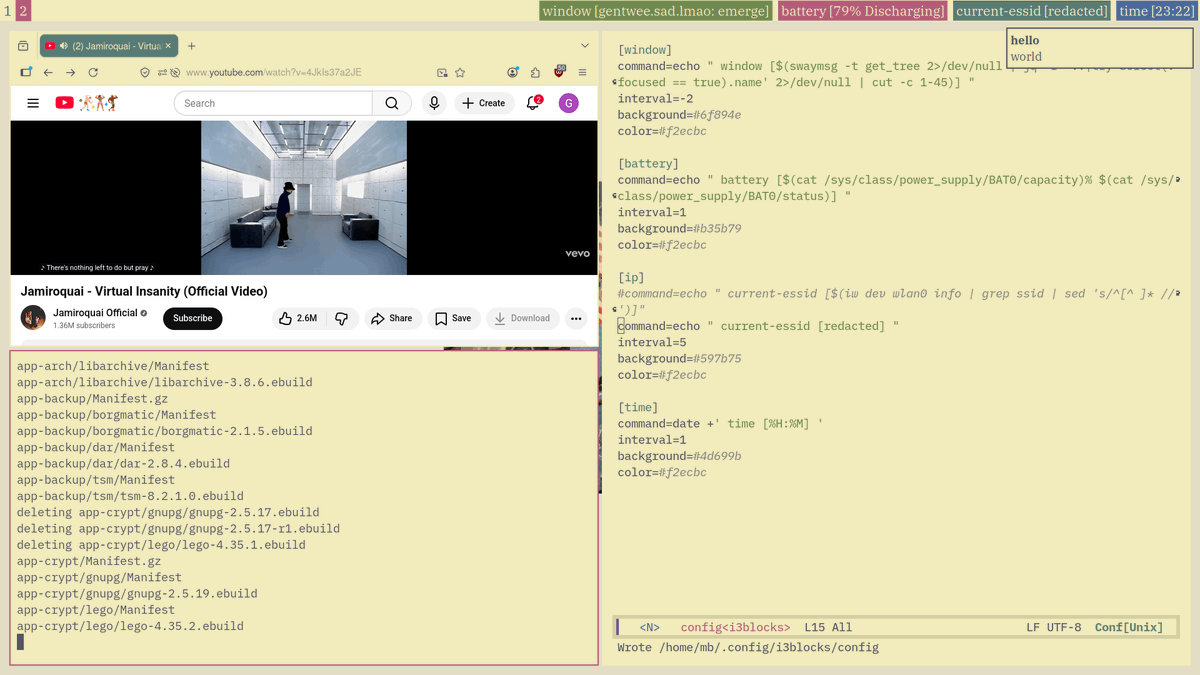Go to YouTube home via the logo
The height and width of the screenshot is (675, 1200).
coord(62,102)
